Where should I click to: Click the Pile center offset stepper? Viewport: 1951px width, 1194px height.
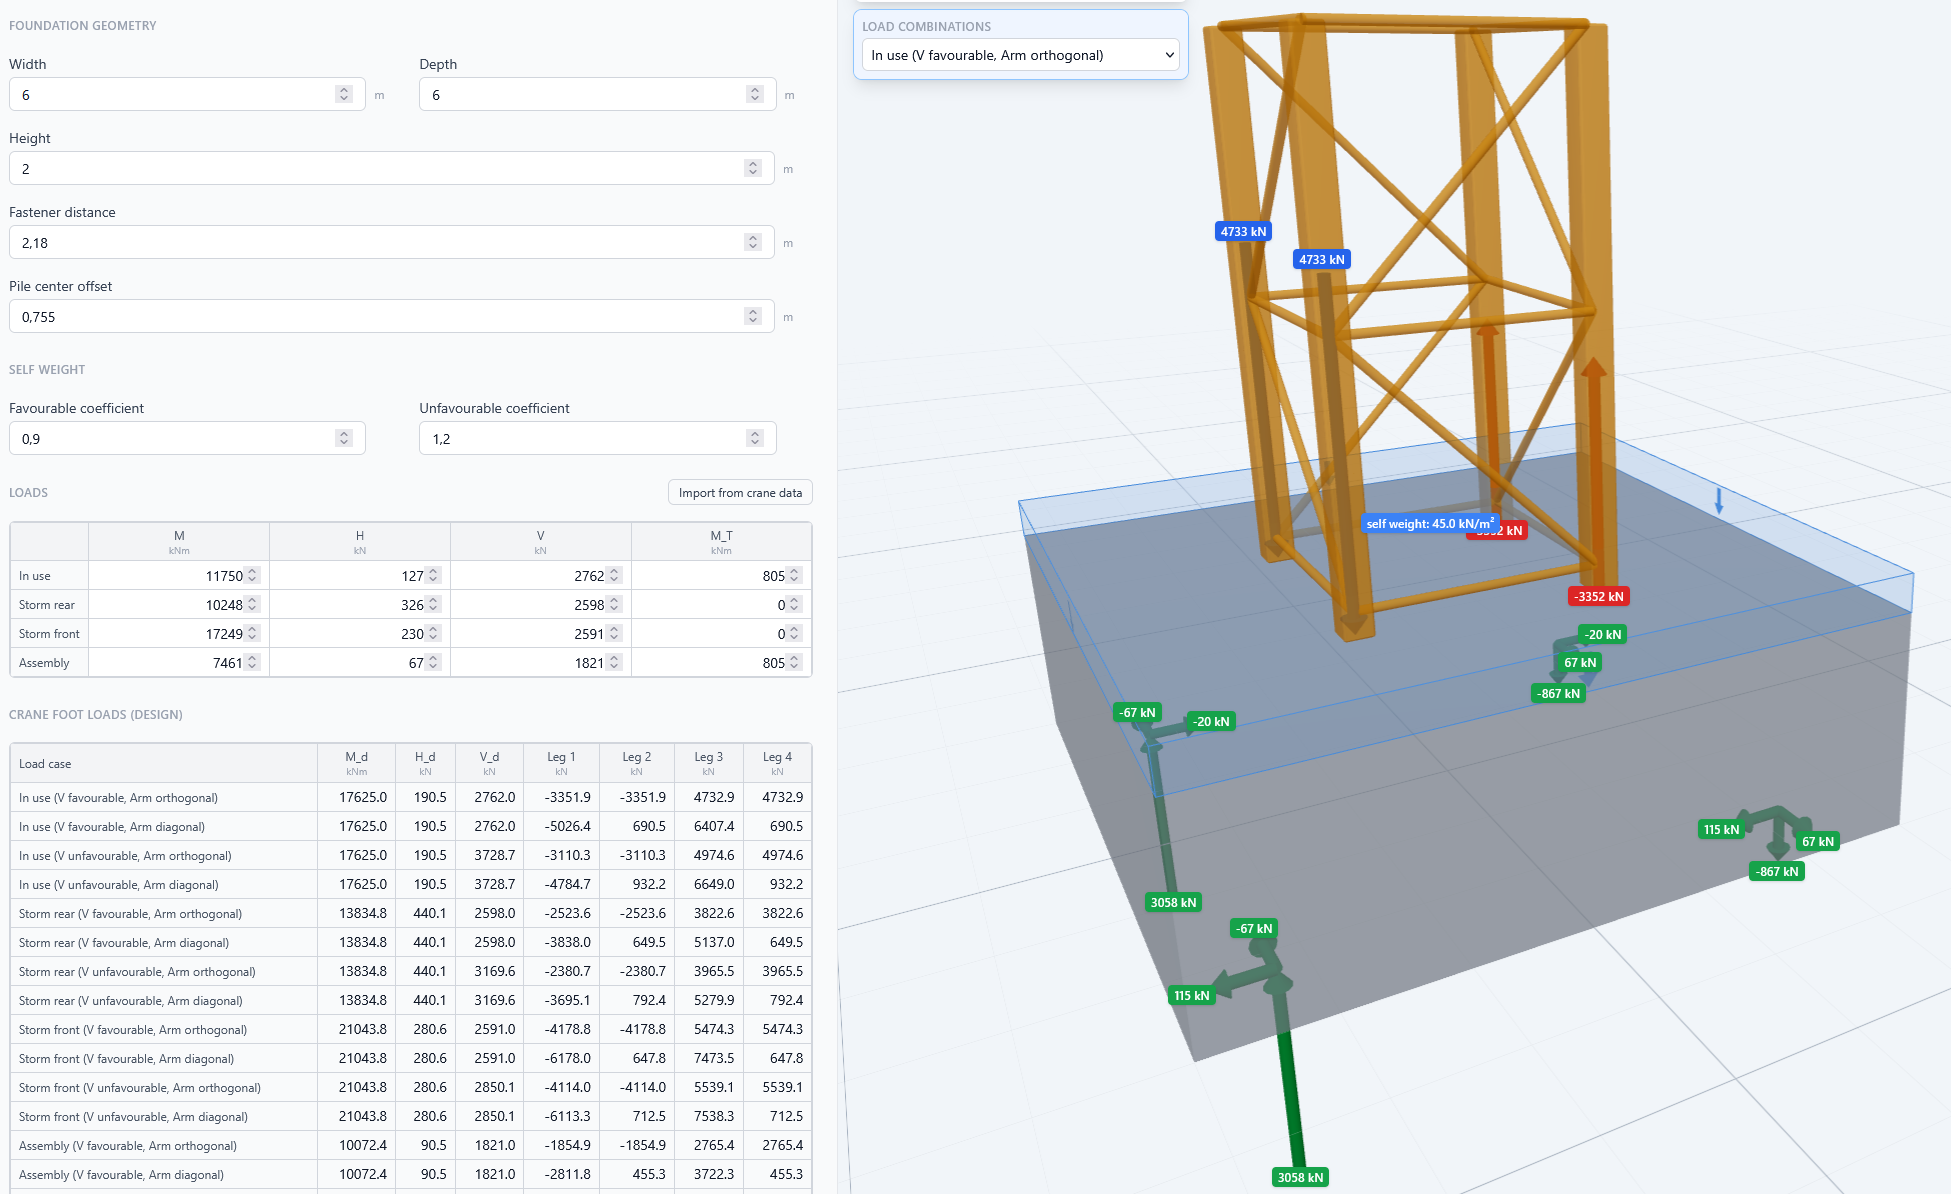753,316
